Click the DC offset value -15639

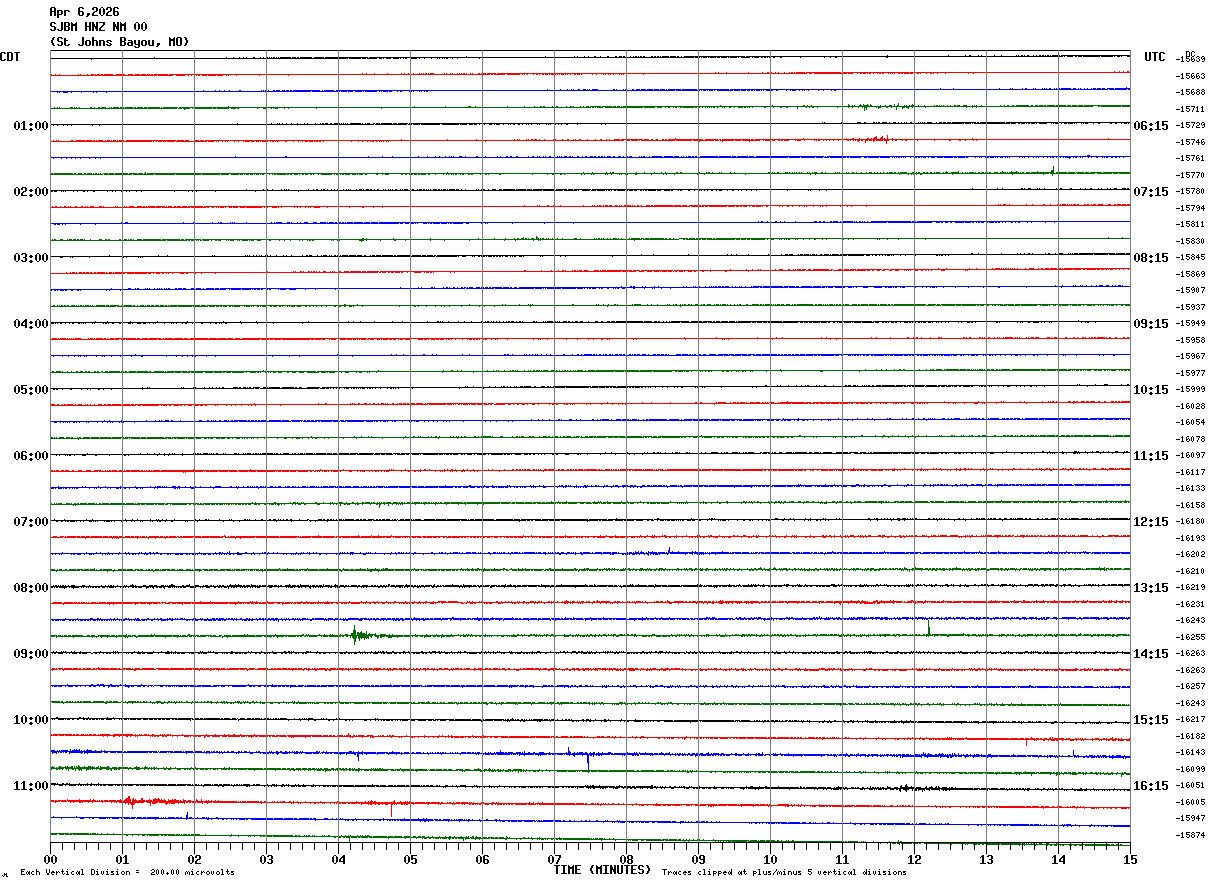pos(1191,60)
